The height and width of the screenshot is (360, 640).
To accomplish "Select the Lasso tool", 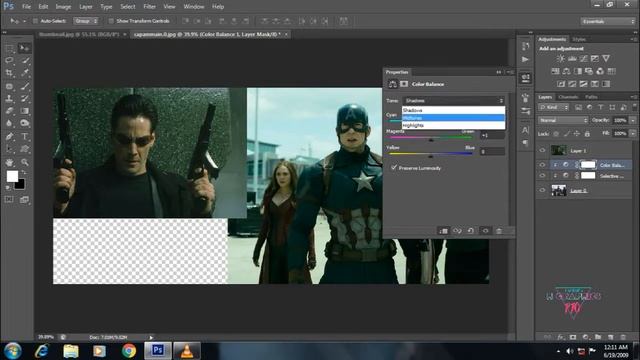I will 9,60.
